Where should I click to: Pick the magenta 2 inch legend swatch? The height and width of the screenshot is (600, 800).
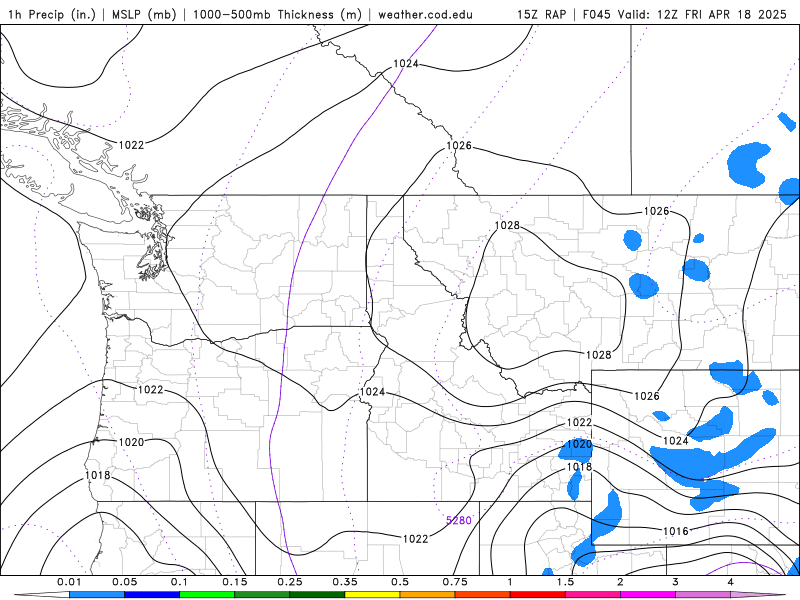(648, 594)
